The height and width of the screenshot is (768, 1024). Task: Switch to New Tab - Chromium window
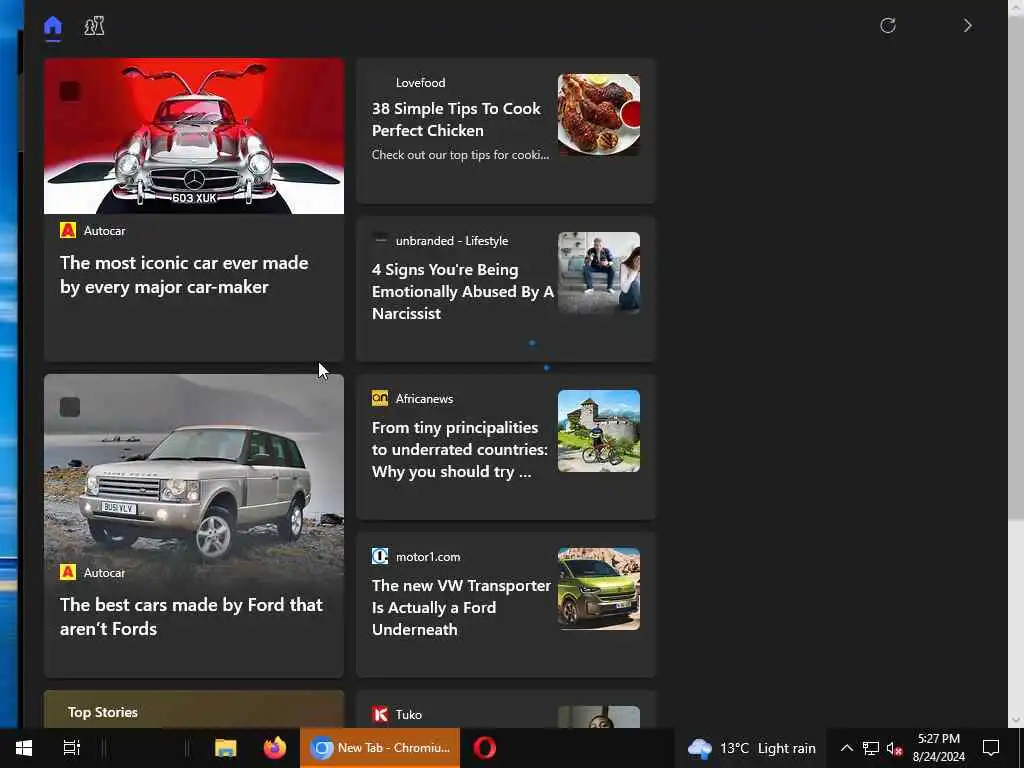(380, 748)
